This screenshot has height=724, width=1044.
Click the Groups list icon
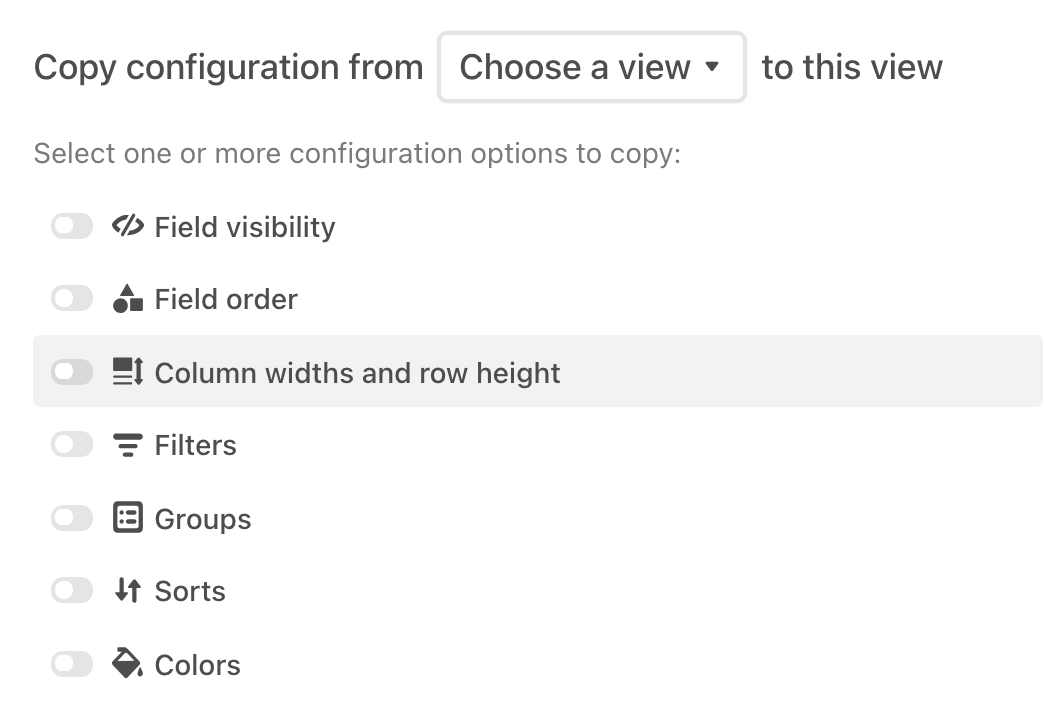click(x=128, y=518)
